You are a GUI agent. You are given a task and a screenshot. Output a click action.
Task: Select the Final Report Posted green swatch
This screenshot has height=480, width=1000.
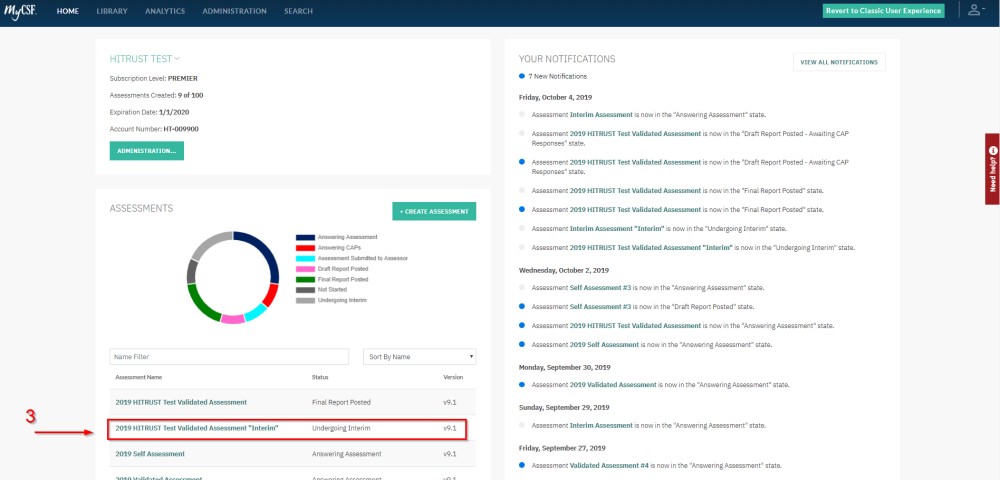coord(305,279)
